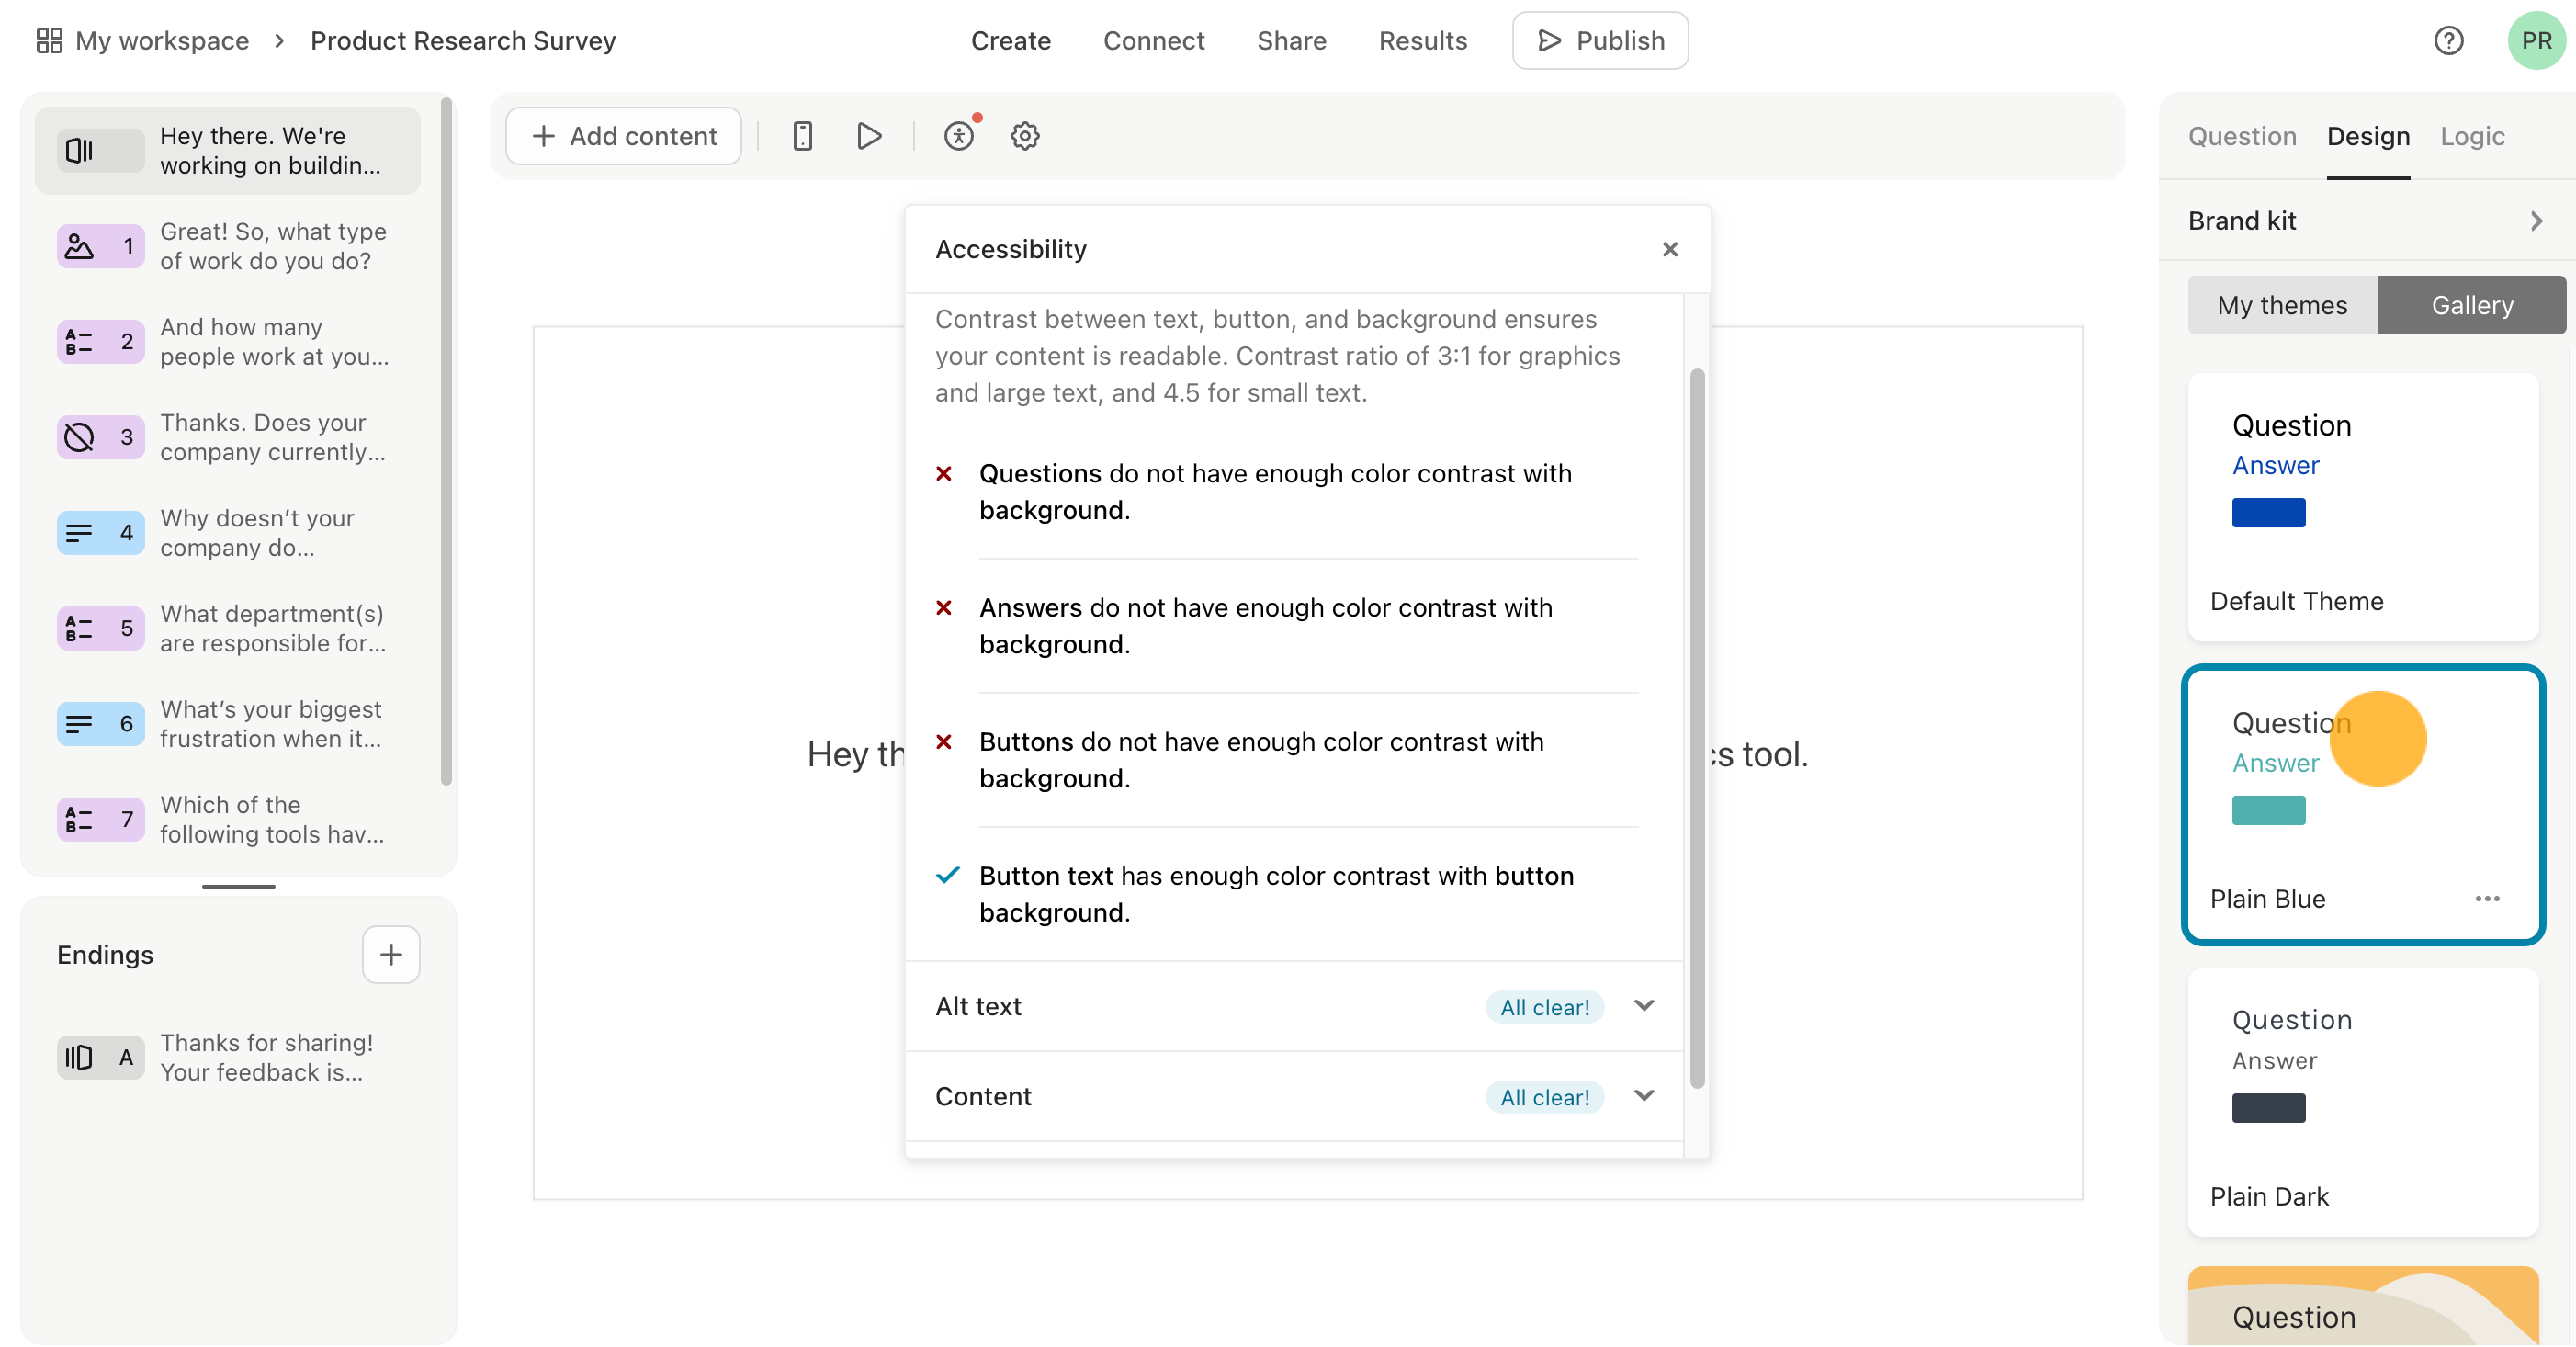Open the Brand kit chevron
Screen dimensions: 2576x1347
point(2536,221)
